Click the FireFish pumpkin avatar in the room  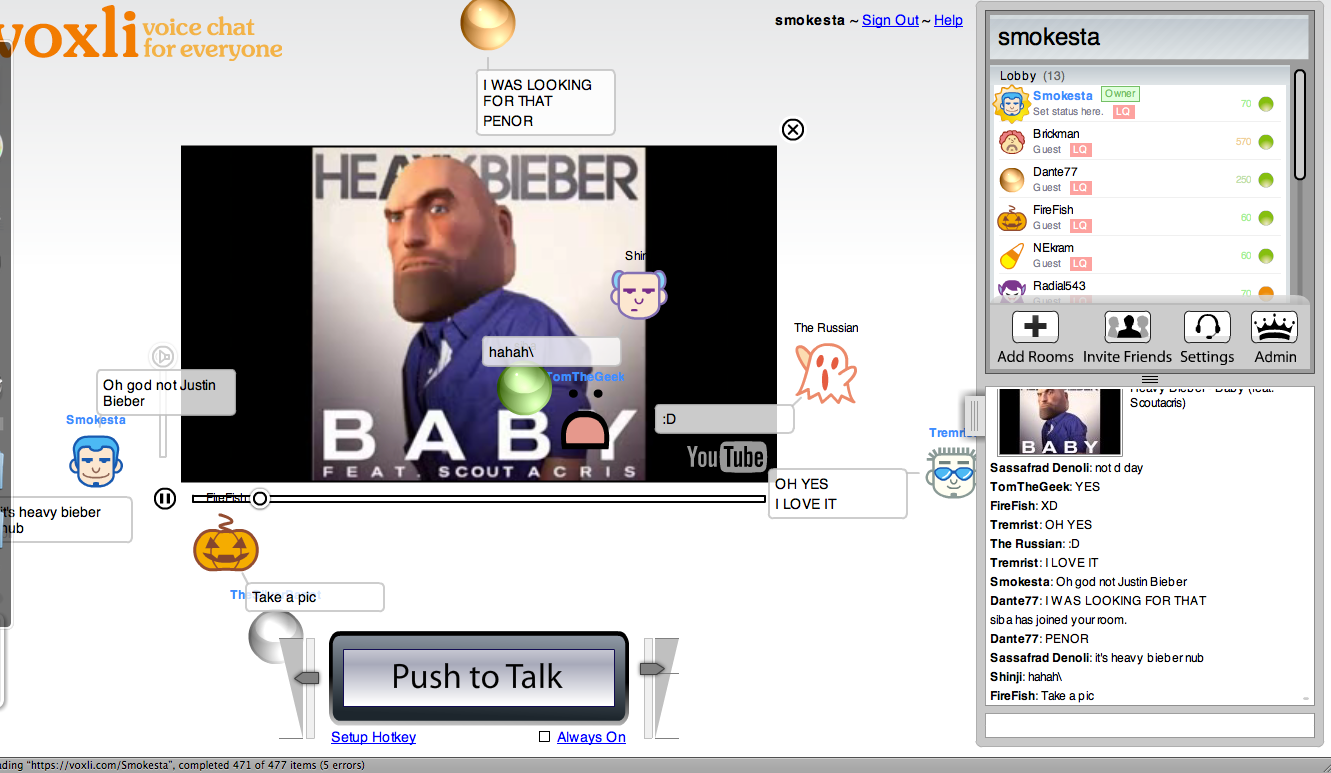(x=226, y=545)
